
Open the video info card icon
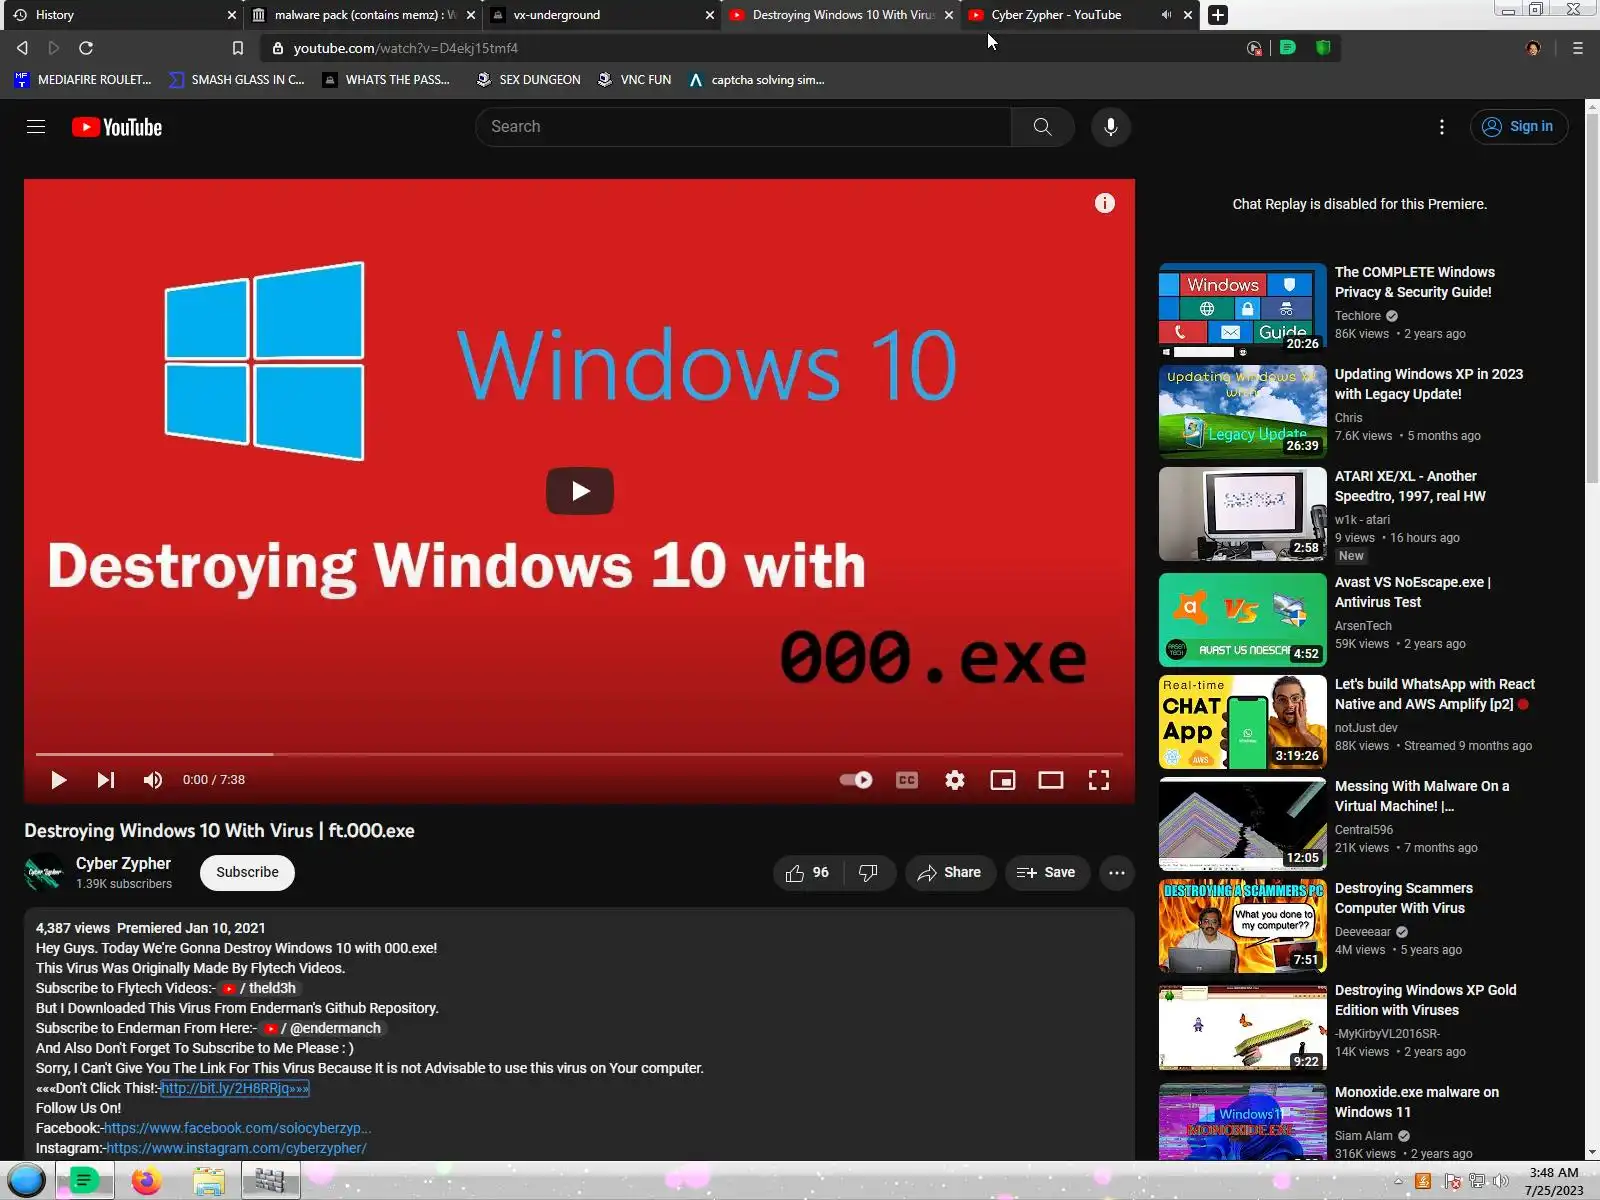point(1104,203)
